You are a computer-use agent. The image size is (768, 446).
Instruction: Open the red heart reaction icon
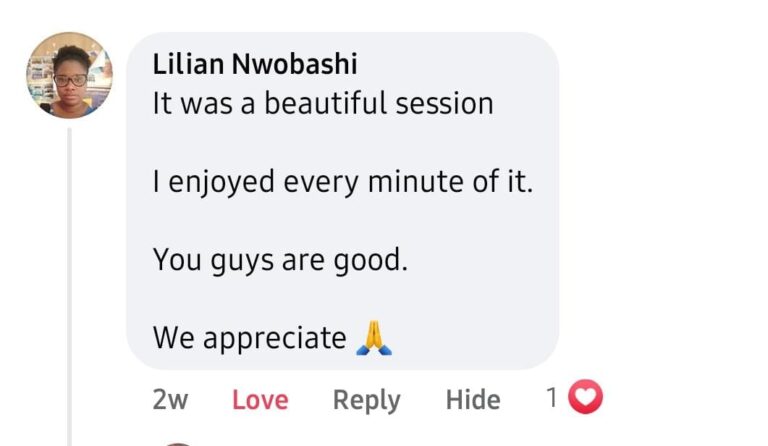click(585, 397)
